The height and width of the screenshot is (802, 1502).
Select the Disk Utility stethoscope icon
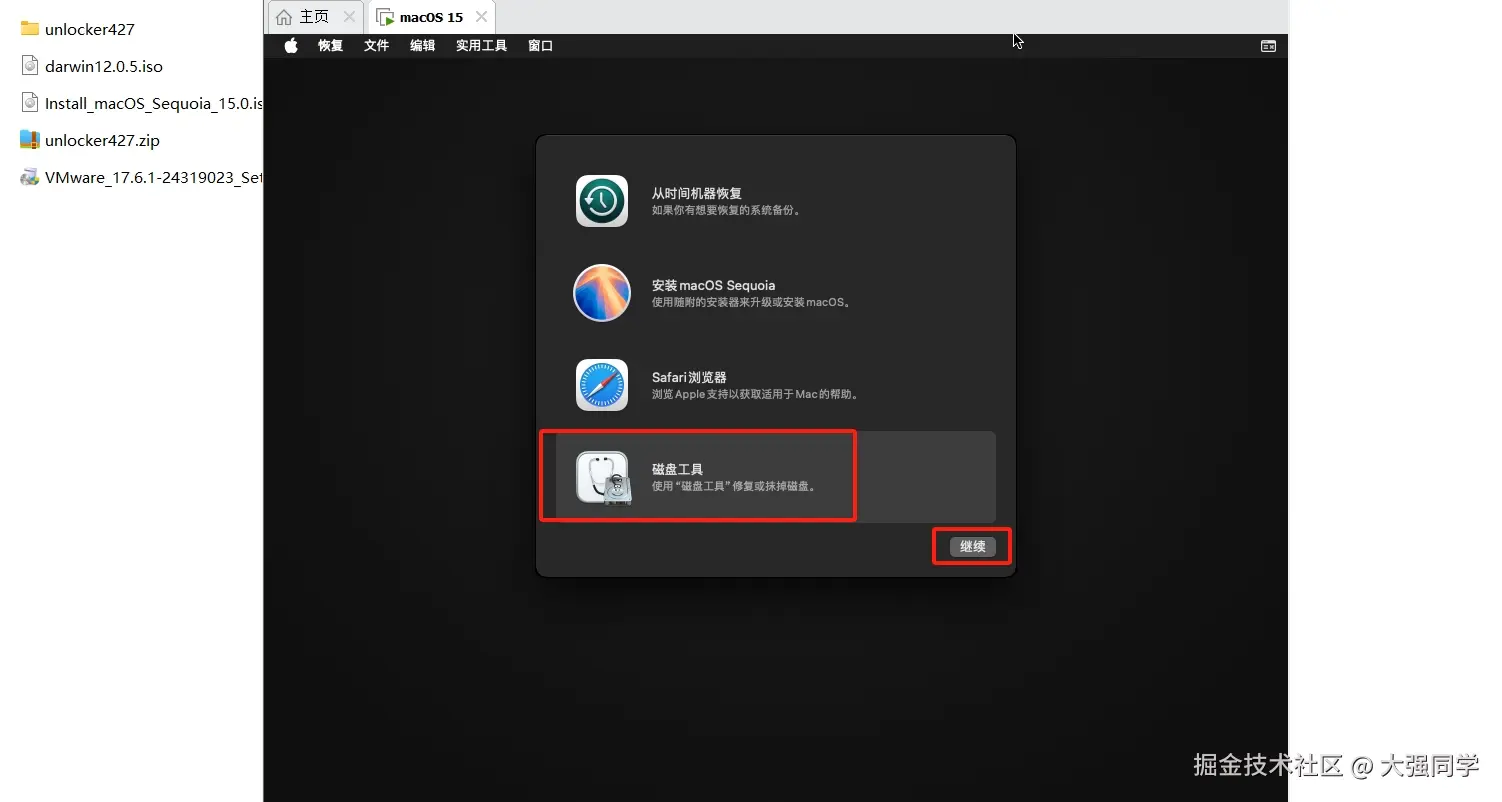pyautogui.click(x=603, y=478)
